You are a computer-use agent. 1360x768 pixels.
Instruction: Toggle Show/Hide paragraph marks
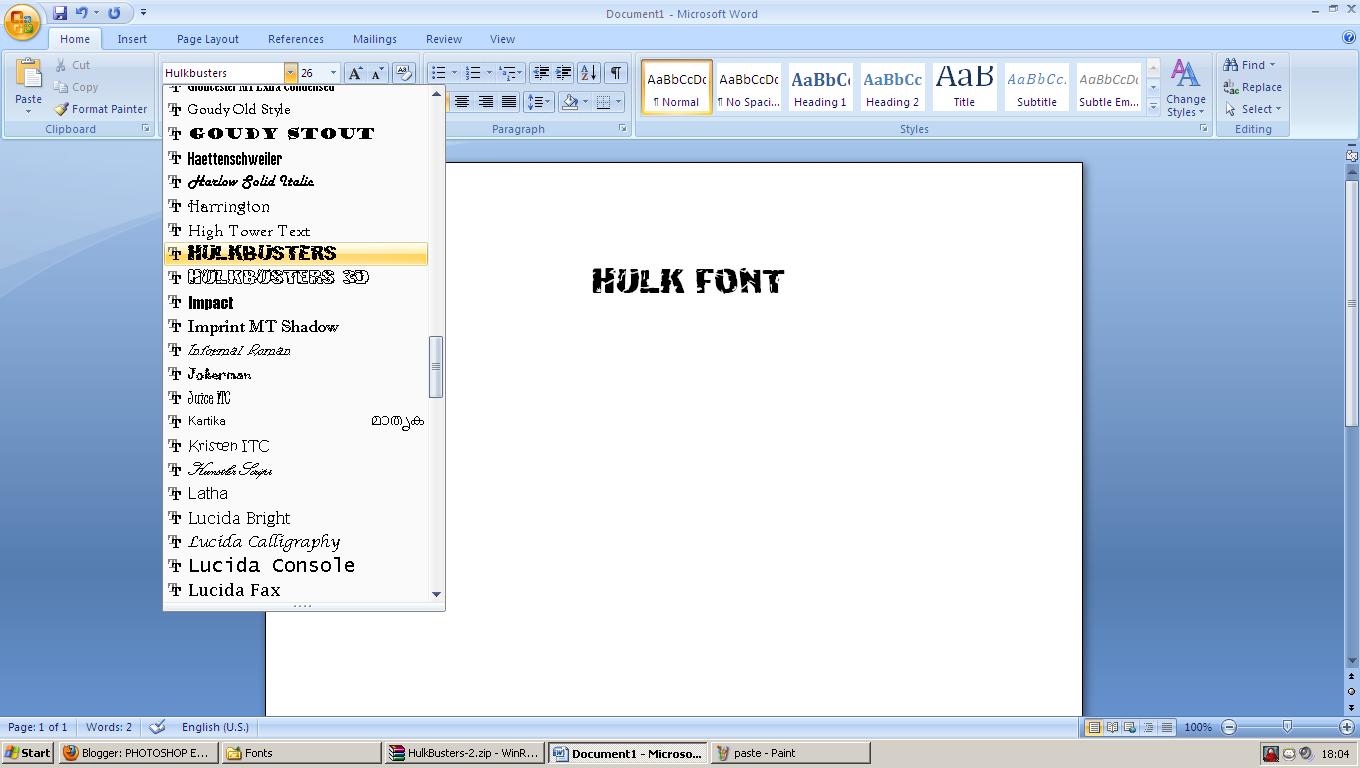(x=616, y=73)
